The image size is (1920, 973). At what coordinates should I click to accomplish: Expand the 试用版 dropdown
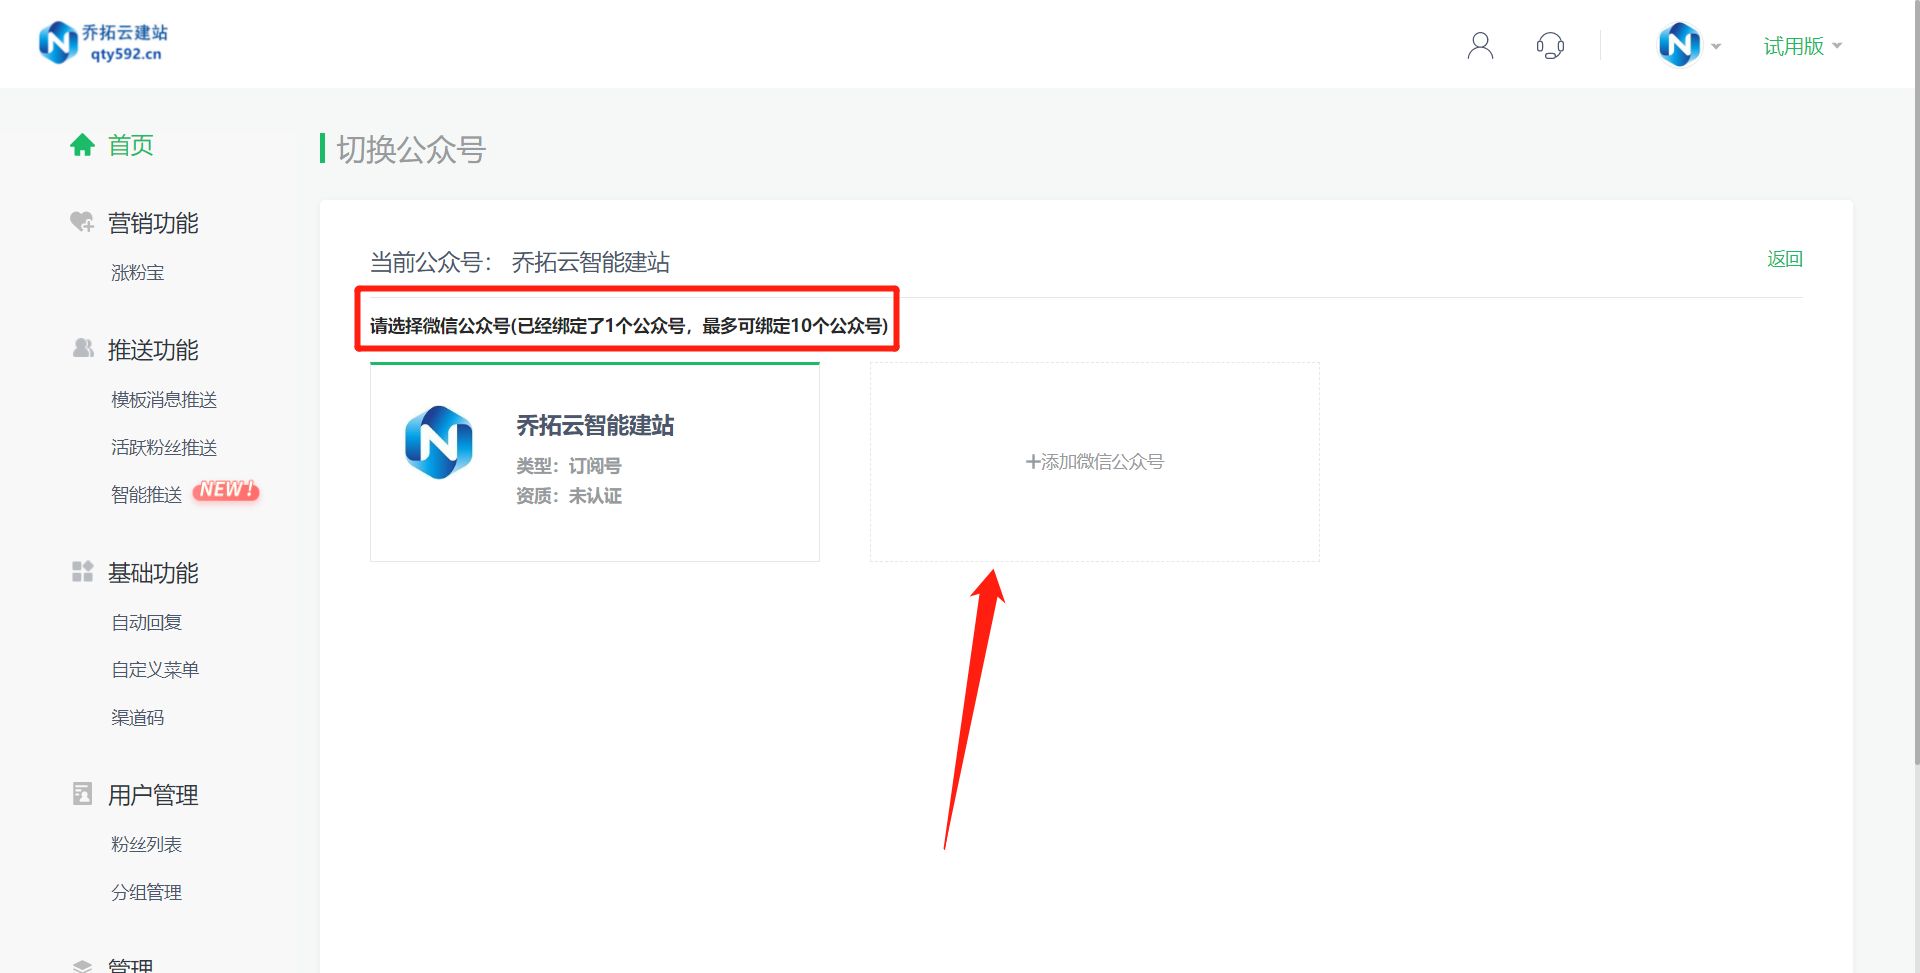[x=1797, y=46]
